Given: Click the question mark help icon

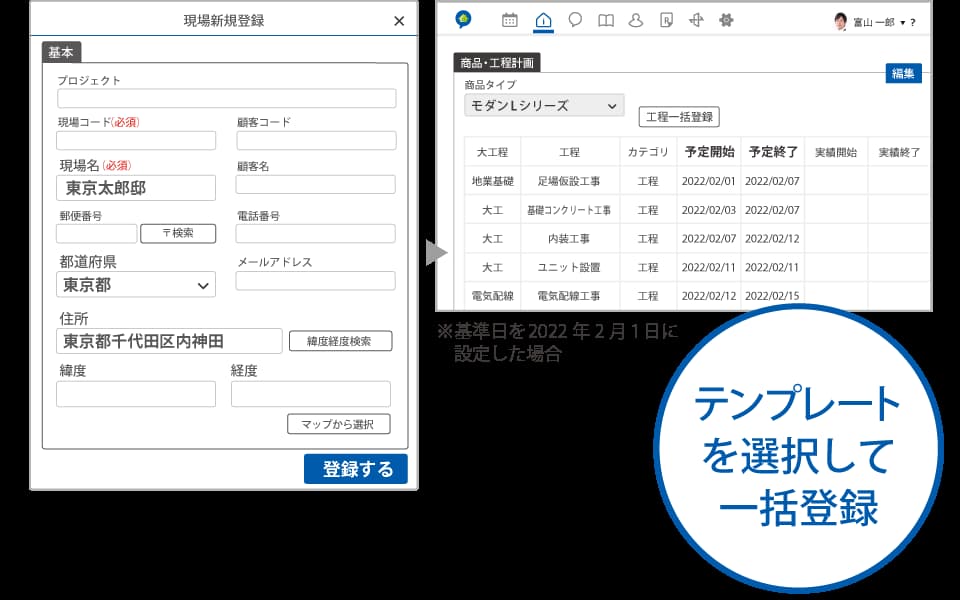Looking at the screenshot, I should point(913,23).
